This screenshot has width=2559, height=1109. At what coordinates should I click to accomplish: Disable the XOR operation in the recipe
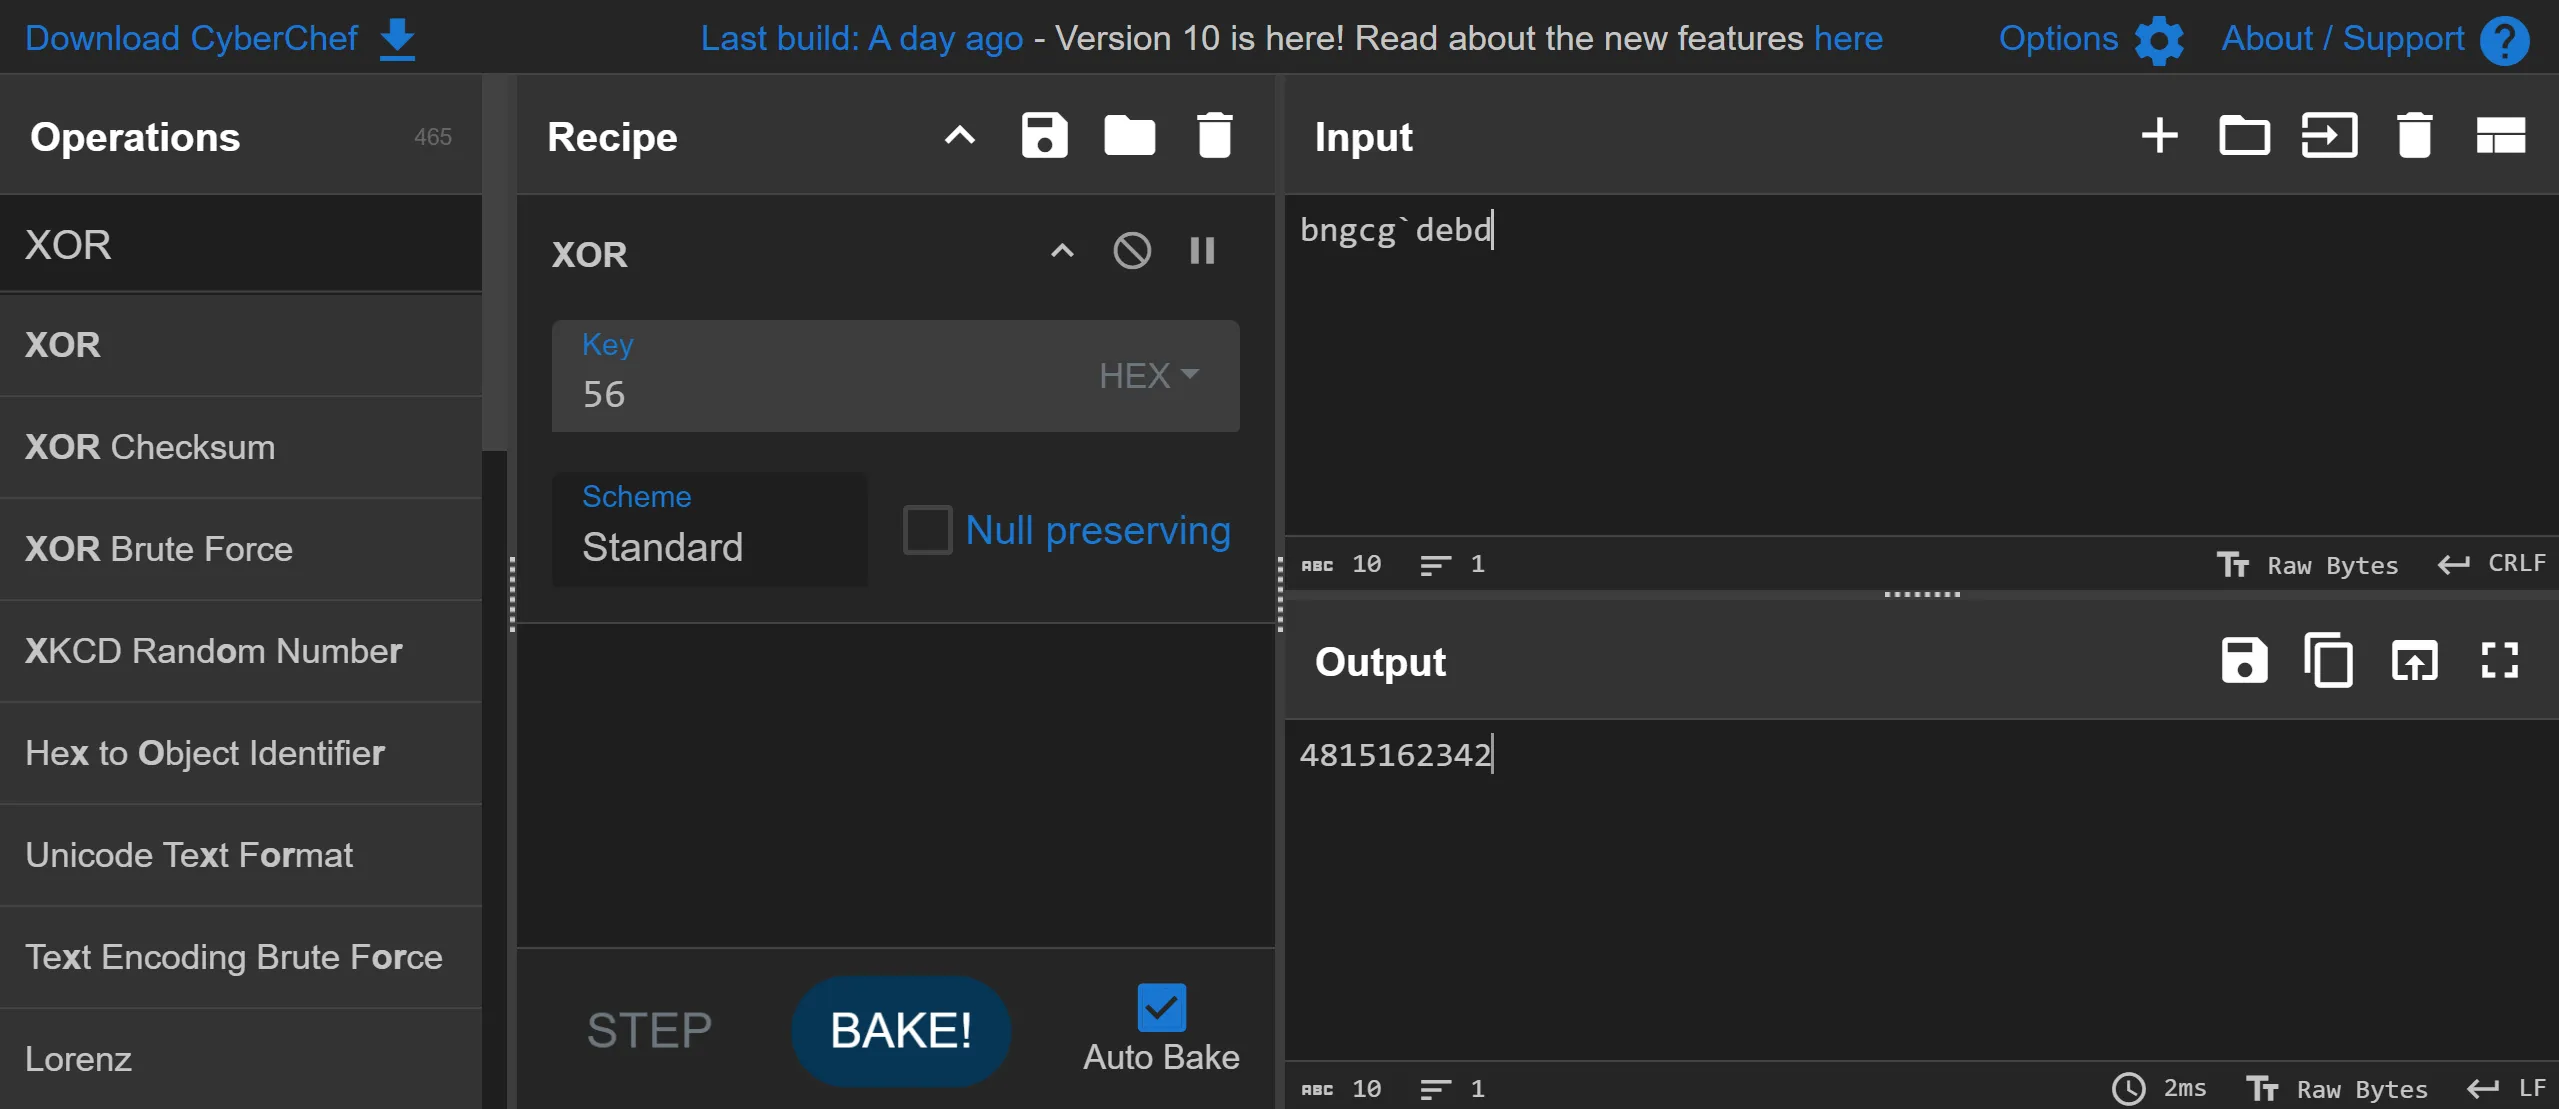coord(1132,251)
